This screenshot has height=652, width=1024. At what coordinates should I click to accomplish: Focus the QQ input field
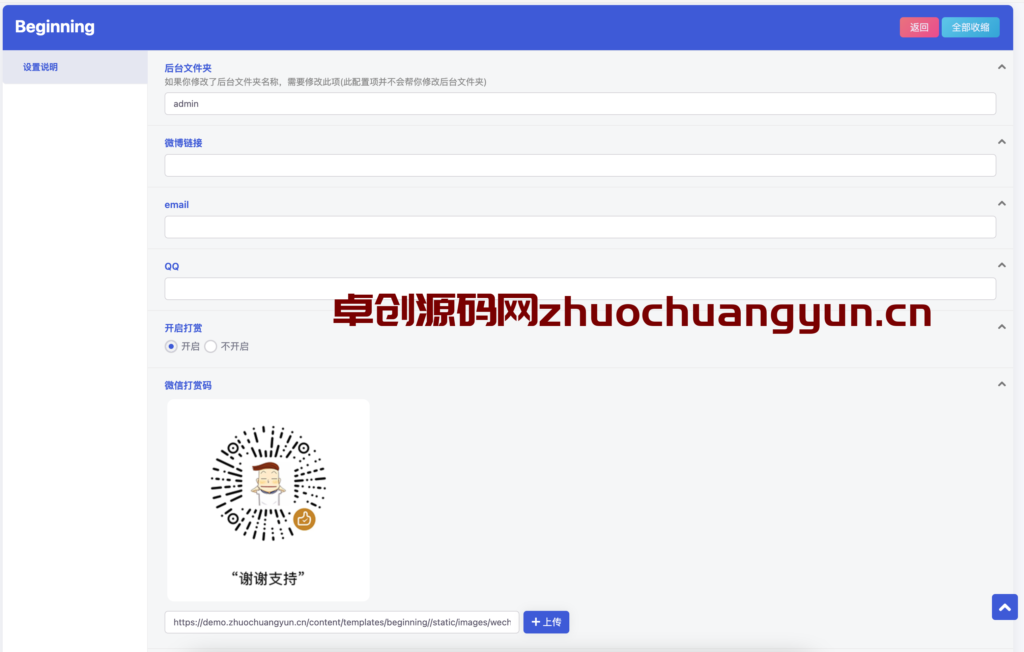coord(580,289)
